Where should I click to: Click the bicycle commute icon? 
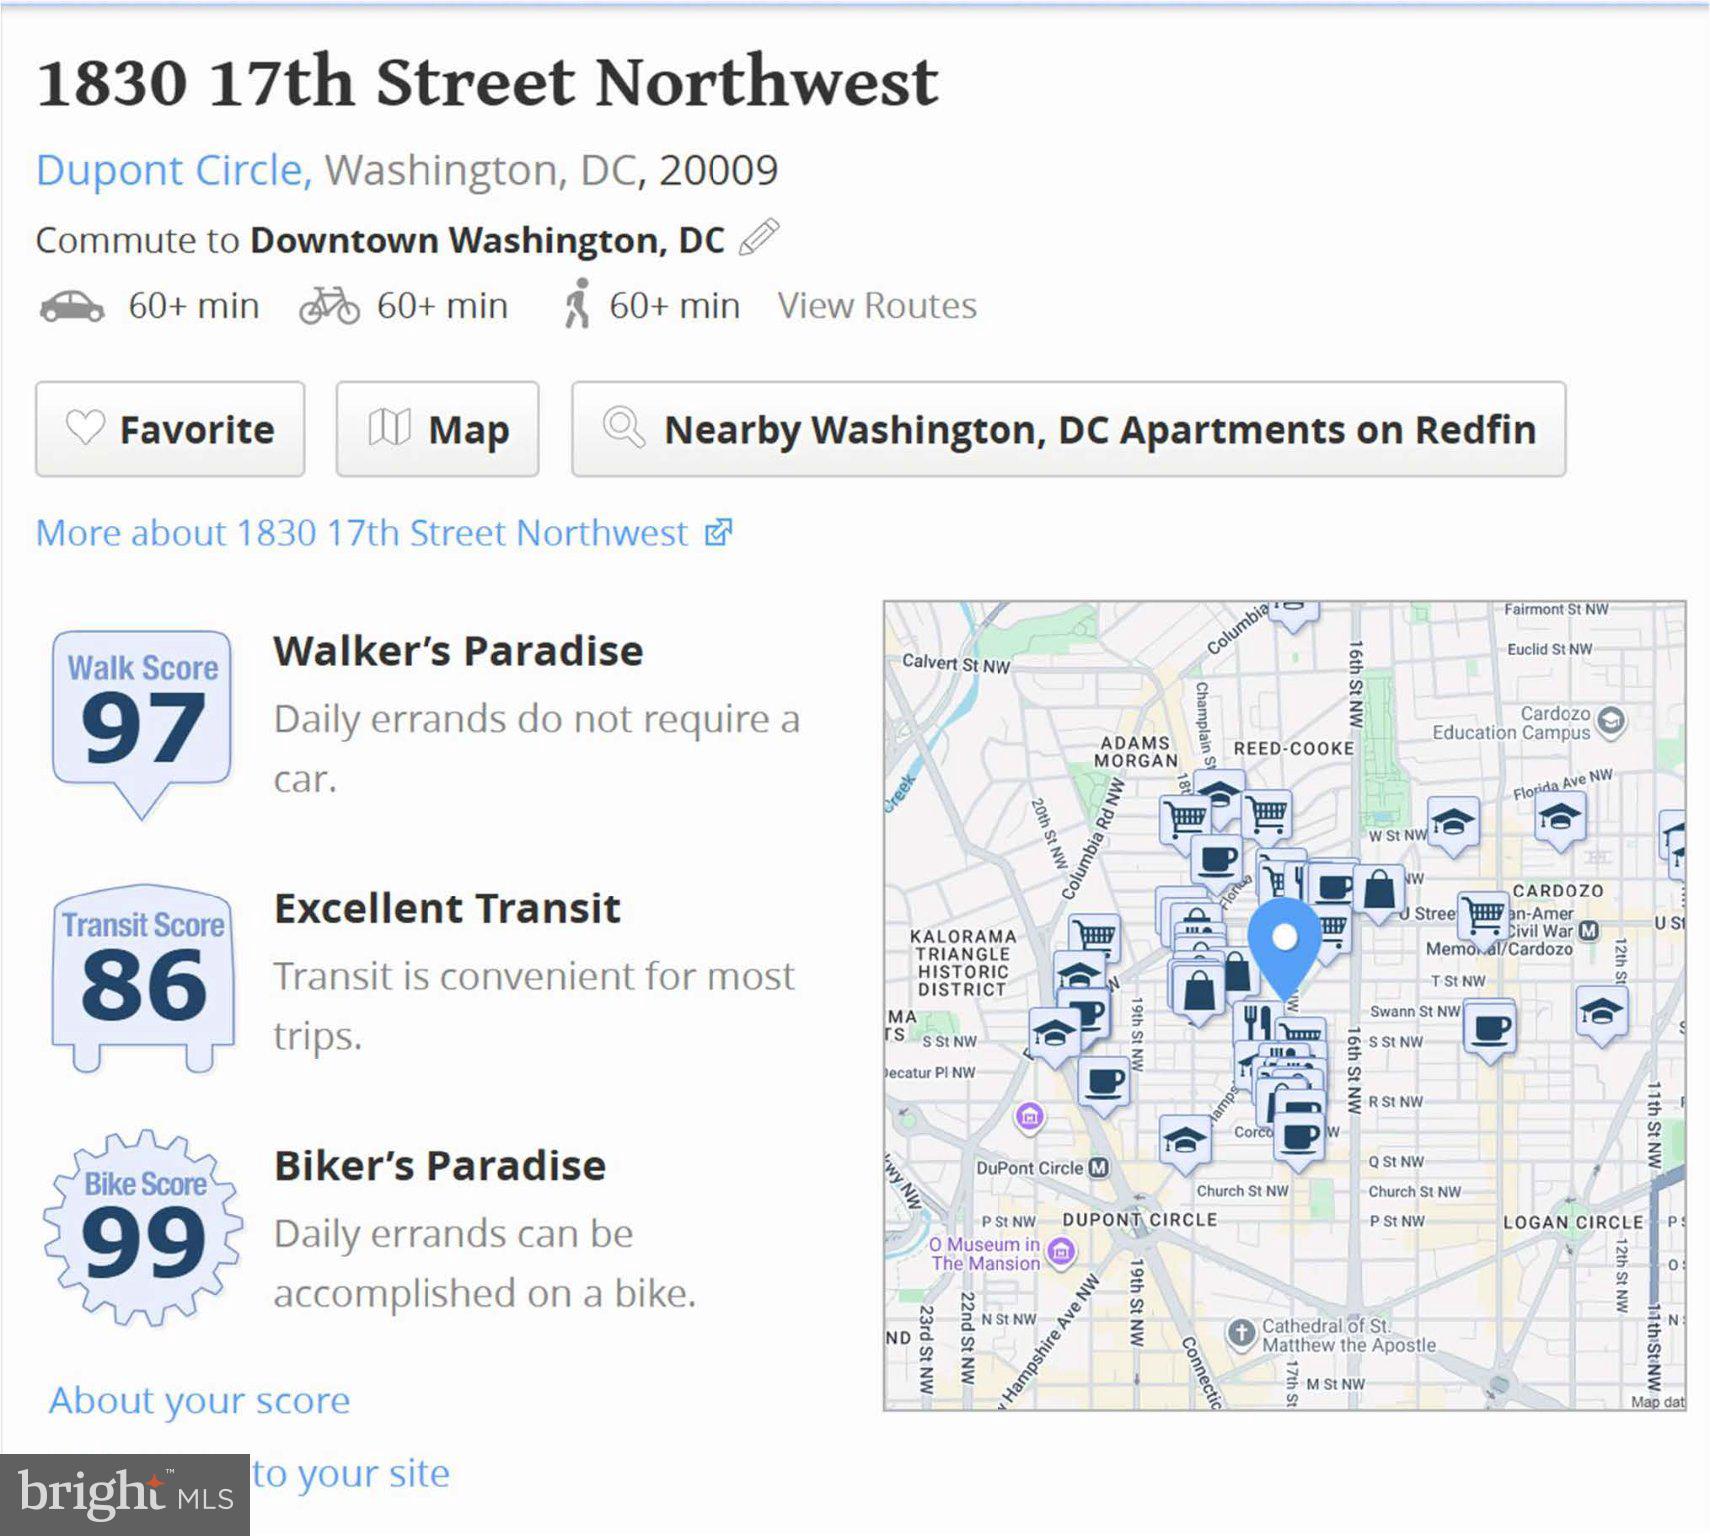click(x=329, y=306)
